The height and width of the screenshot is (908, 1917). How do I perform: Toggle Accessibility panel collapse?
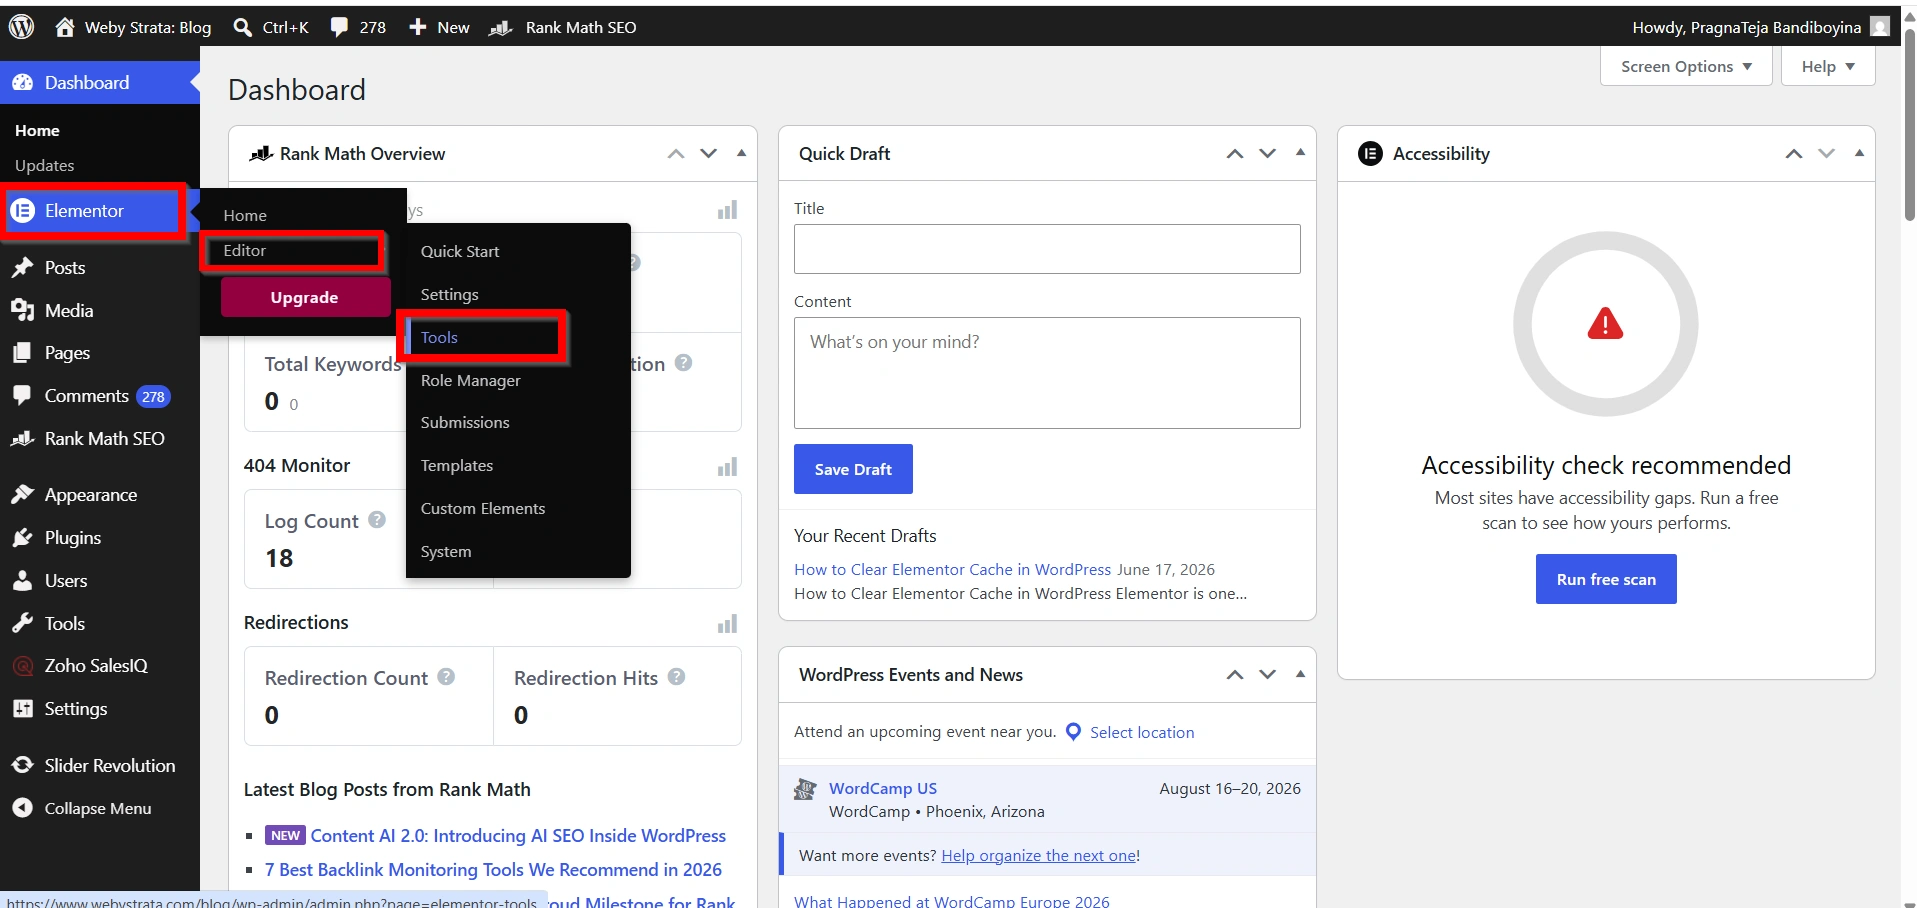(x=1859, y=153)
